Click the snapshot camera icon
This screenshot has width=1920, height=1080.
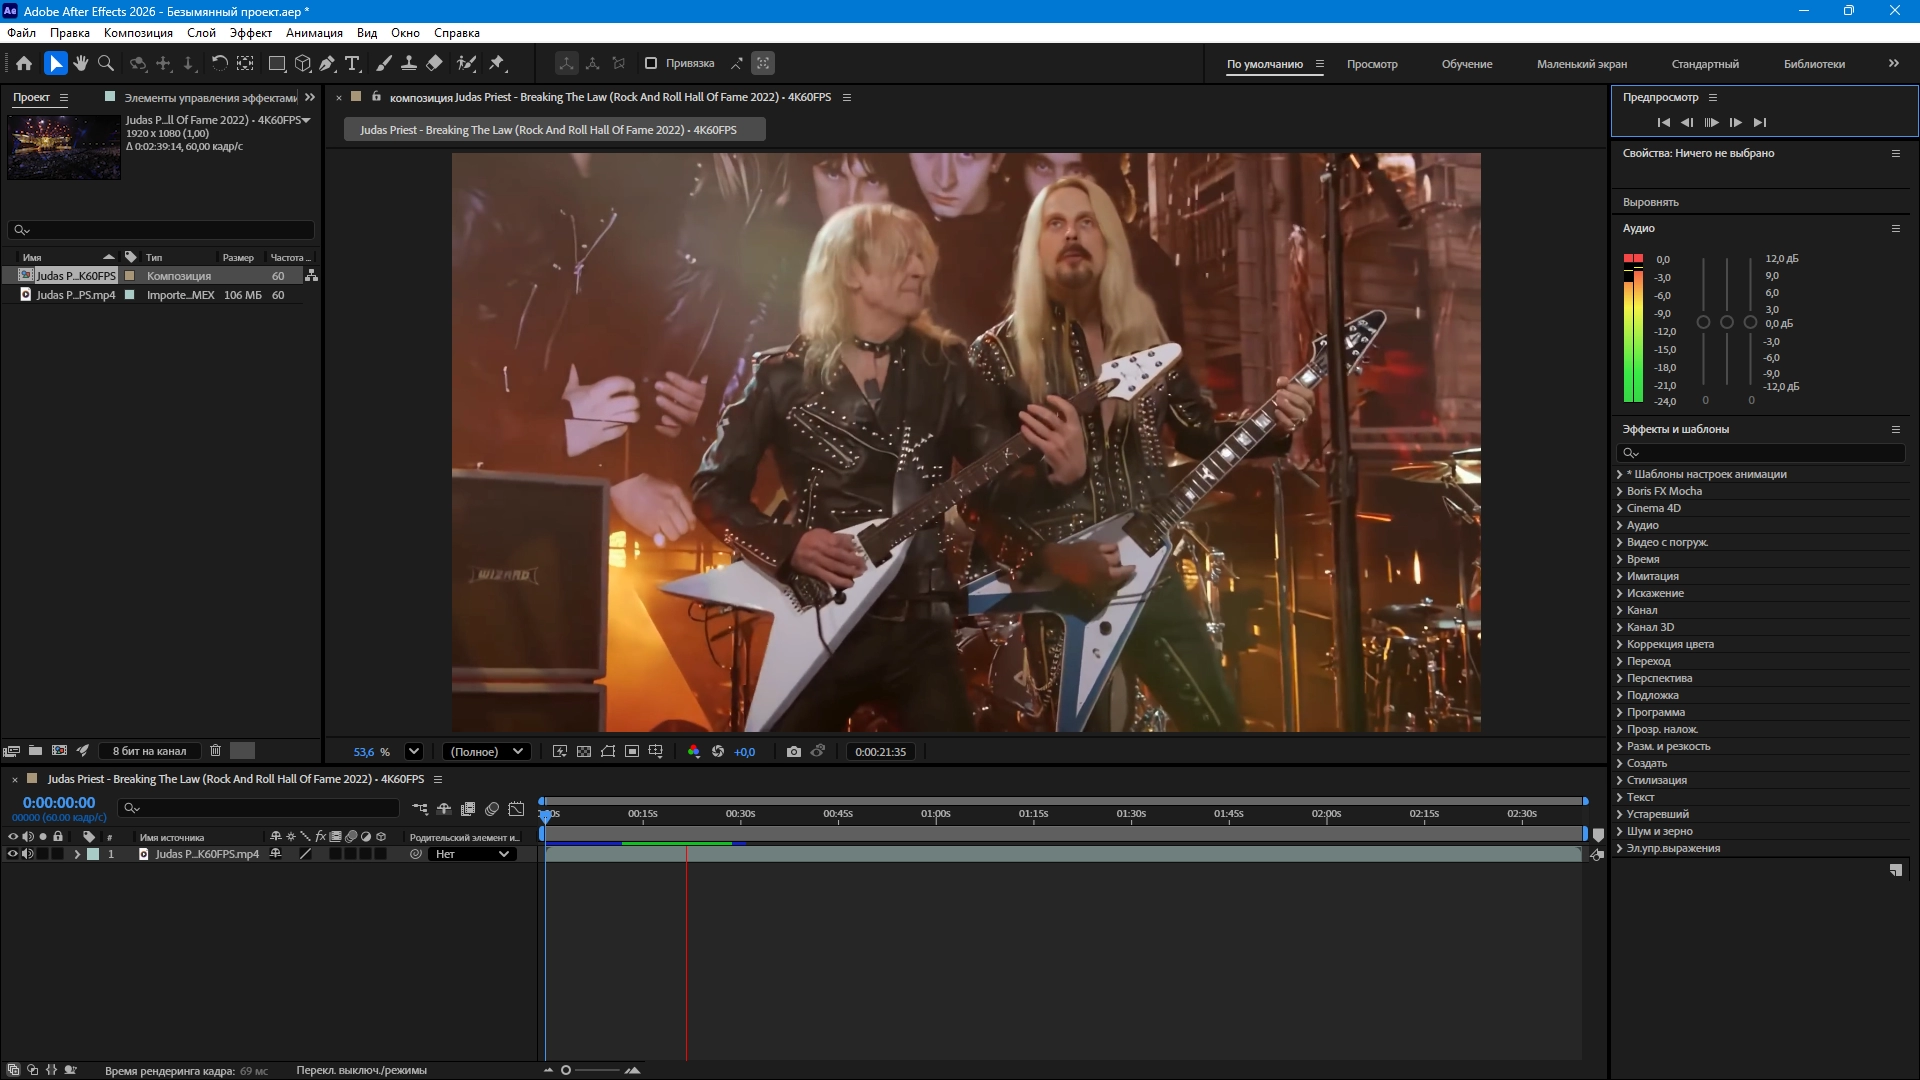(794, 752)
